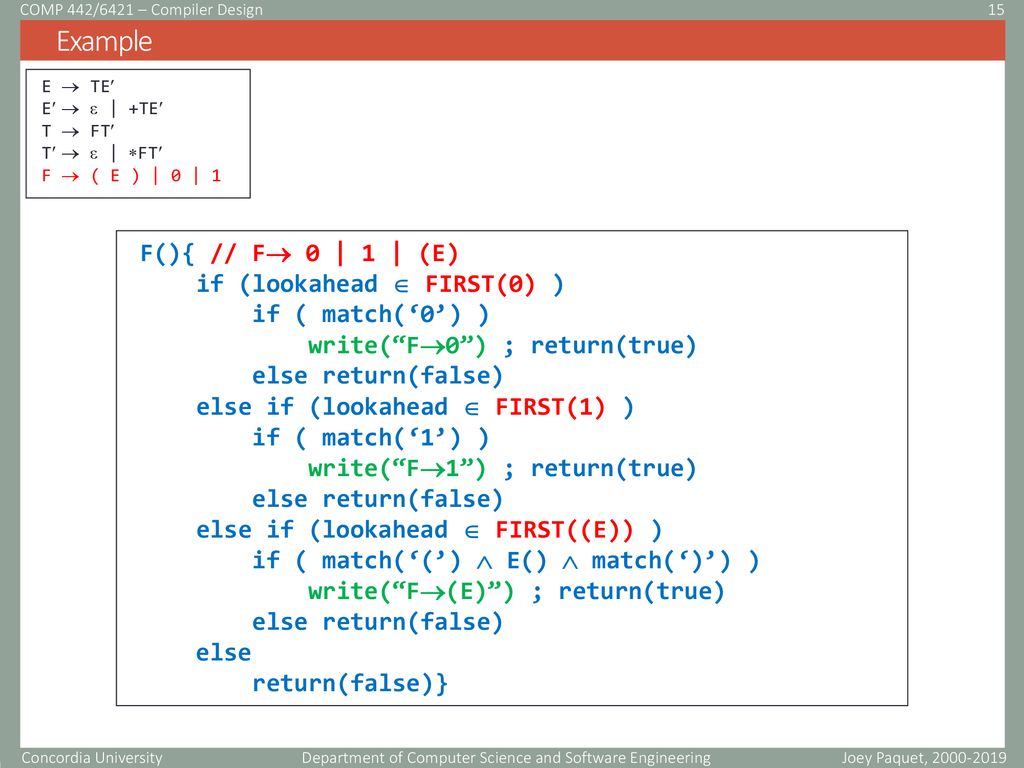Click the grammar rule "T′ → ε | *FT′"
Screen dimensions: 1024x768
click(102, 153)
